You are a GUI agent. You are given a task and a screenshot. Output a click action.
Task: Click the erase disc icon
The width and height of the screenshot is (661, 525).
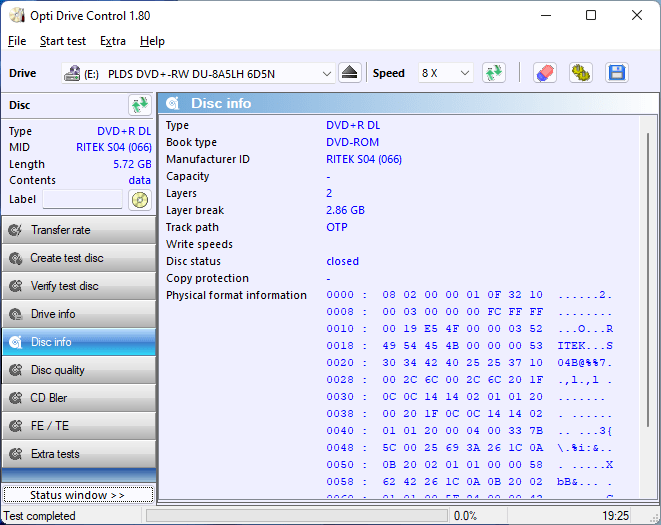544,73
